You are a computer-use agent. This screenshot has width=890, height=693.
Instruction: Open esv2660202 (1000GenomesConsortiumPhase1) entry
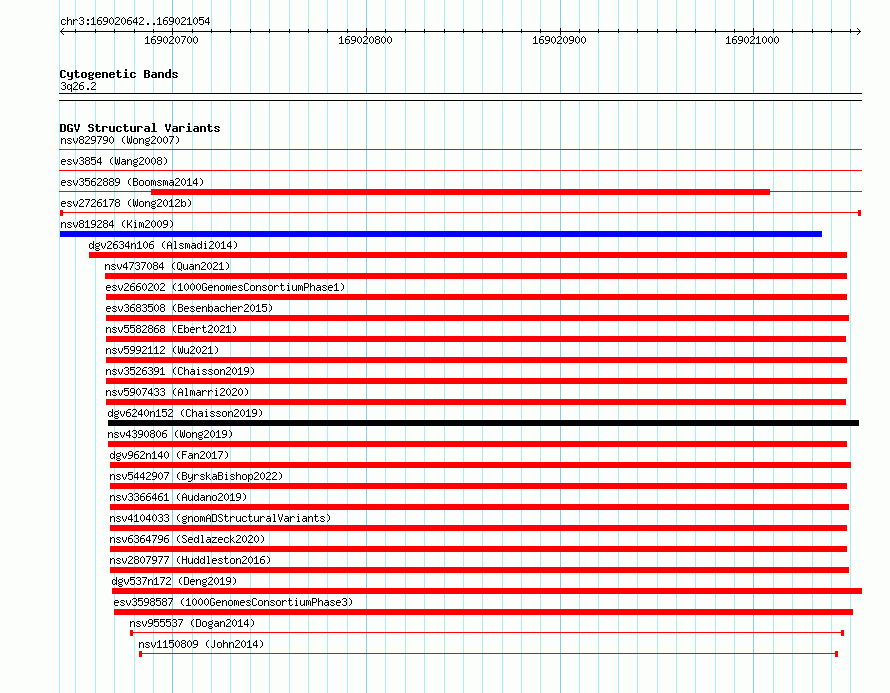tap(225, 287)
